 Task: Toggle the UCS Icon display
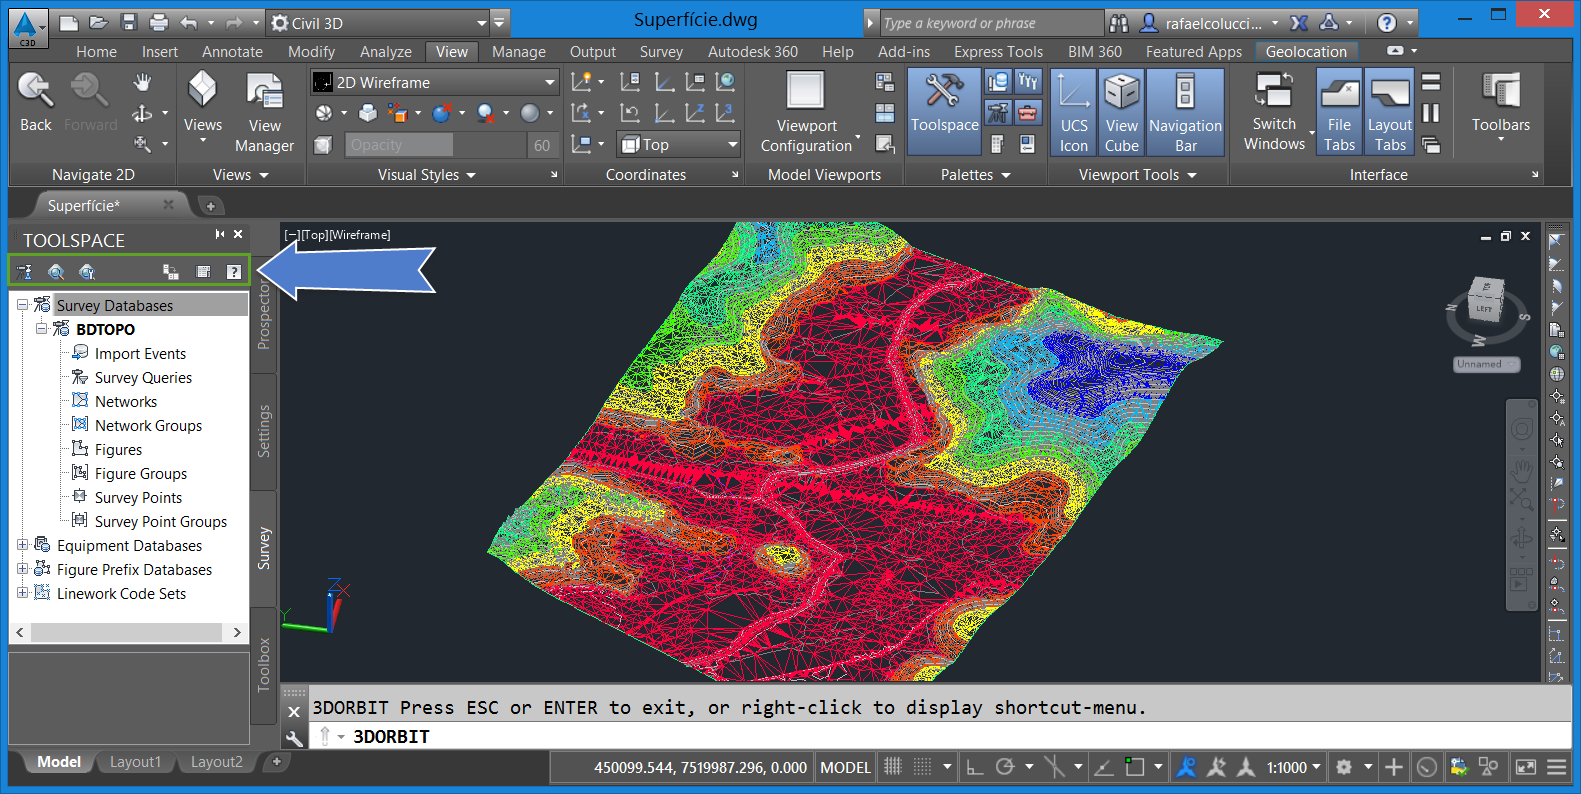click(1073, 111)
